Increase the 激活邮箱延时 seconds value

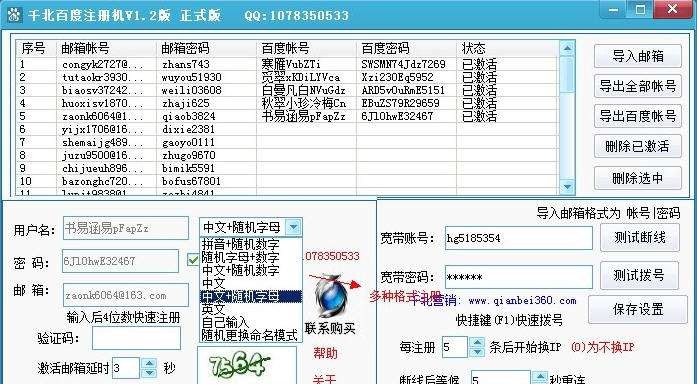[149, 363]
